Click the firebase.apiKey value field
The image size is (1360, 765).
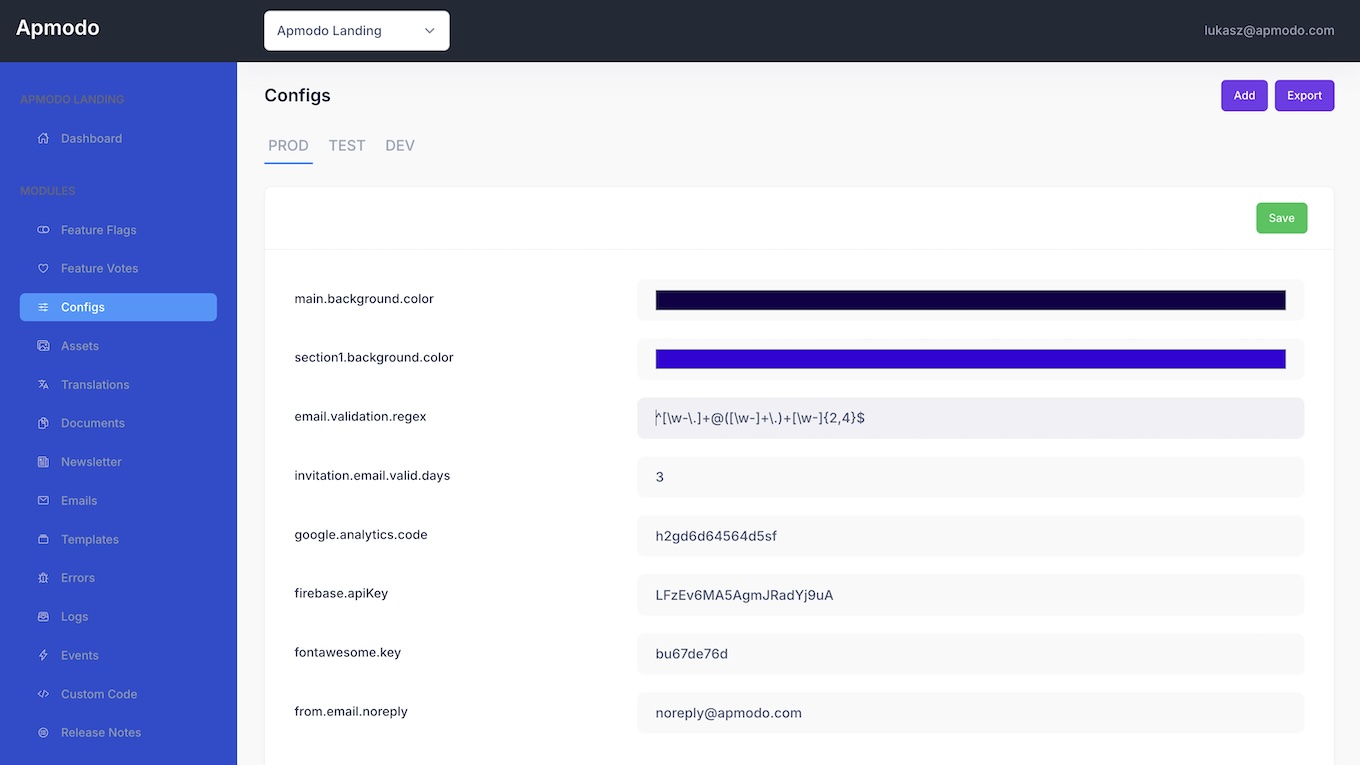coord(970,595)
